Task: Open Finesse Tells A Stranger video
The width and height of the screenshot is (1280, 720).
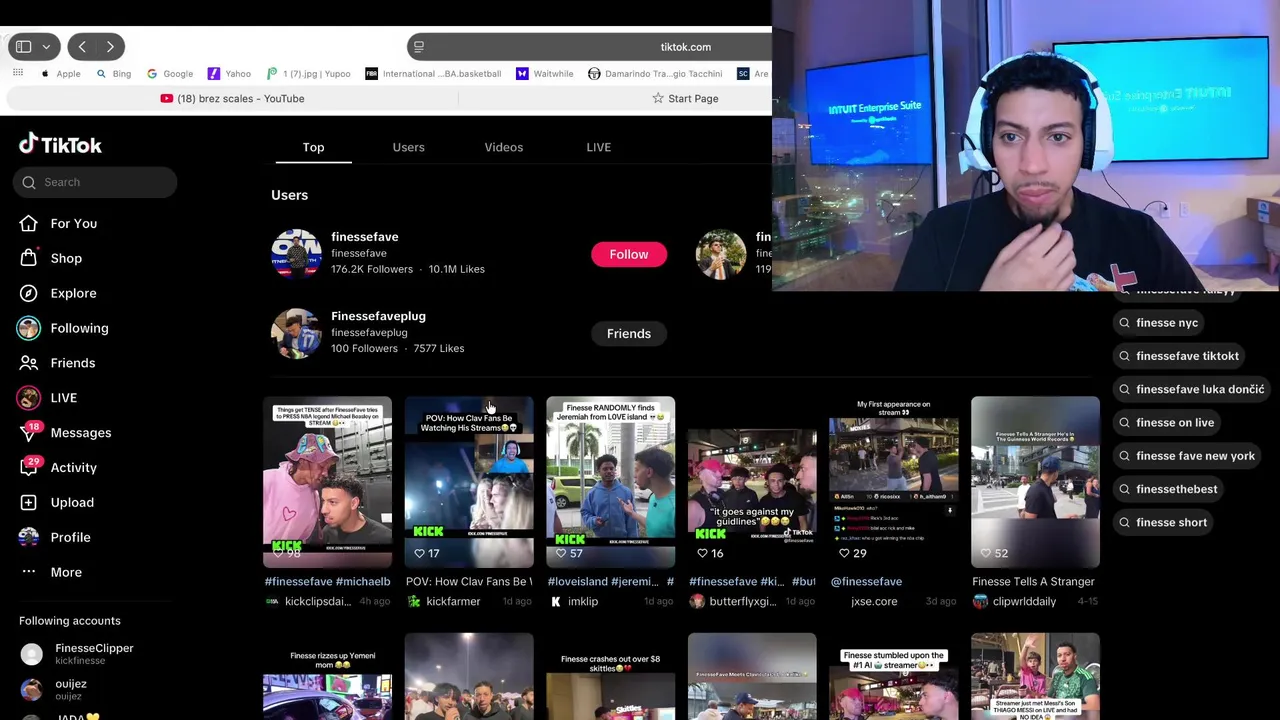Action: (x=1035, y=482)
